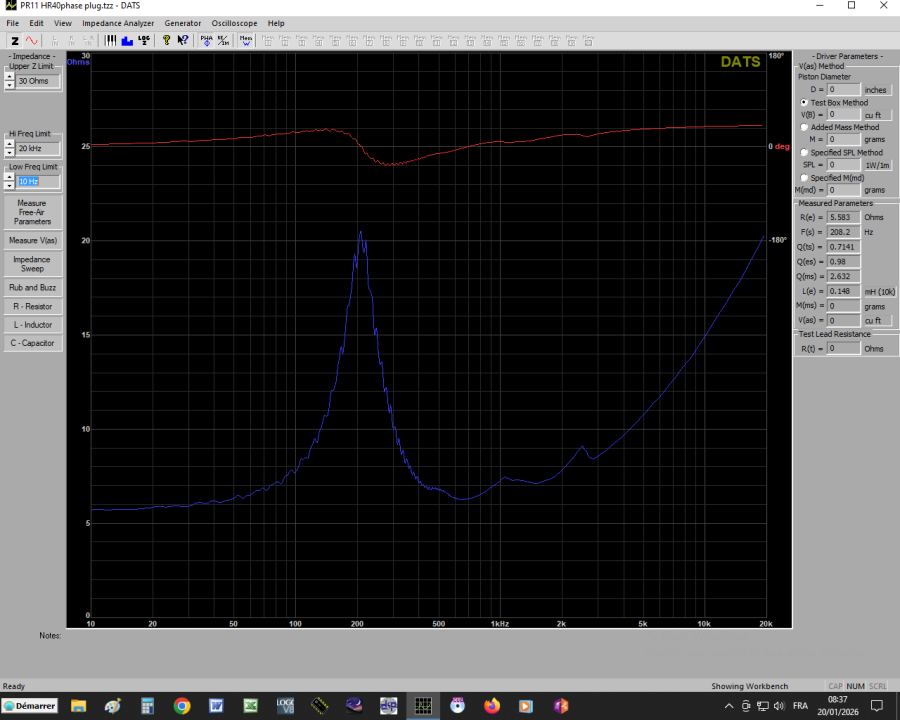Image resolution: width=900 pixels, height=720 pixels.
Task: Open the Oscilloscope menu
Action: click(x=234, y=23)
